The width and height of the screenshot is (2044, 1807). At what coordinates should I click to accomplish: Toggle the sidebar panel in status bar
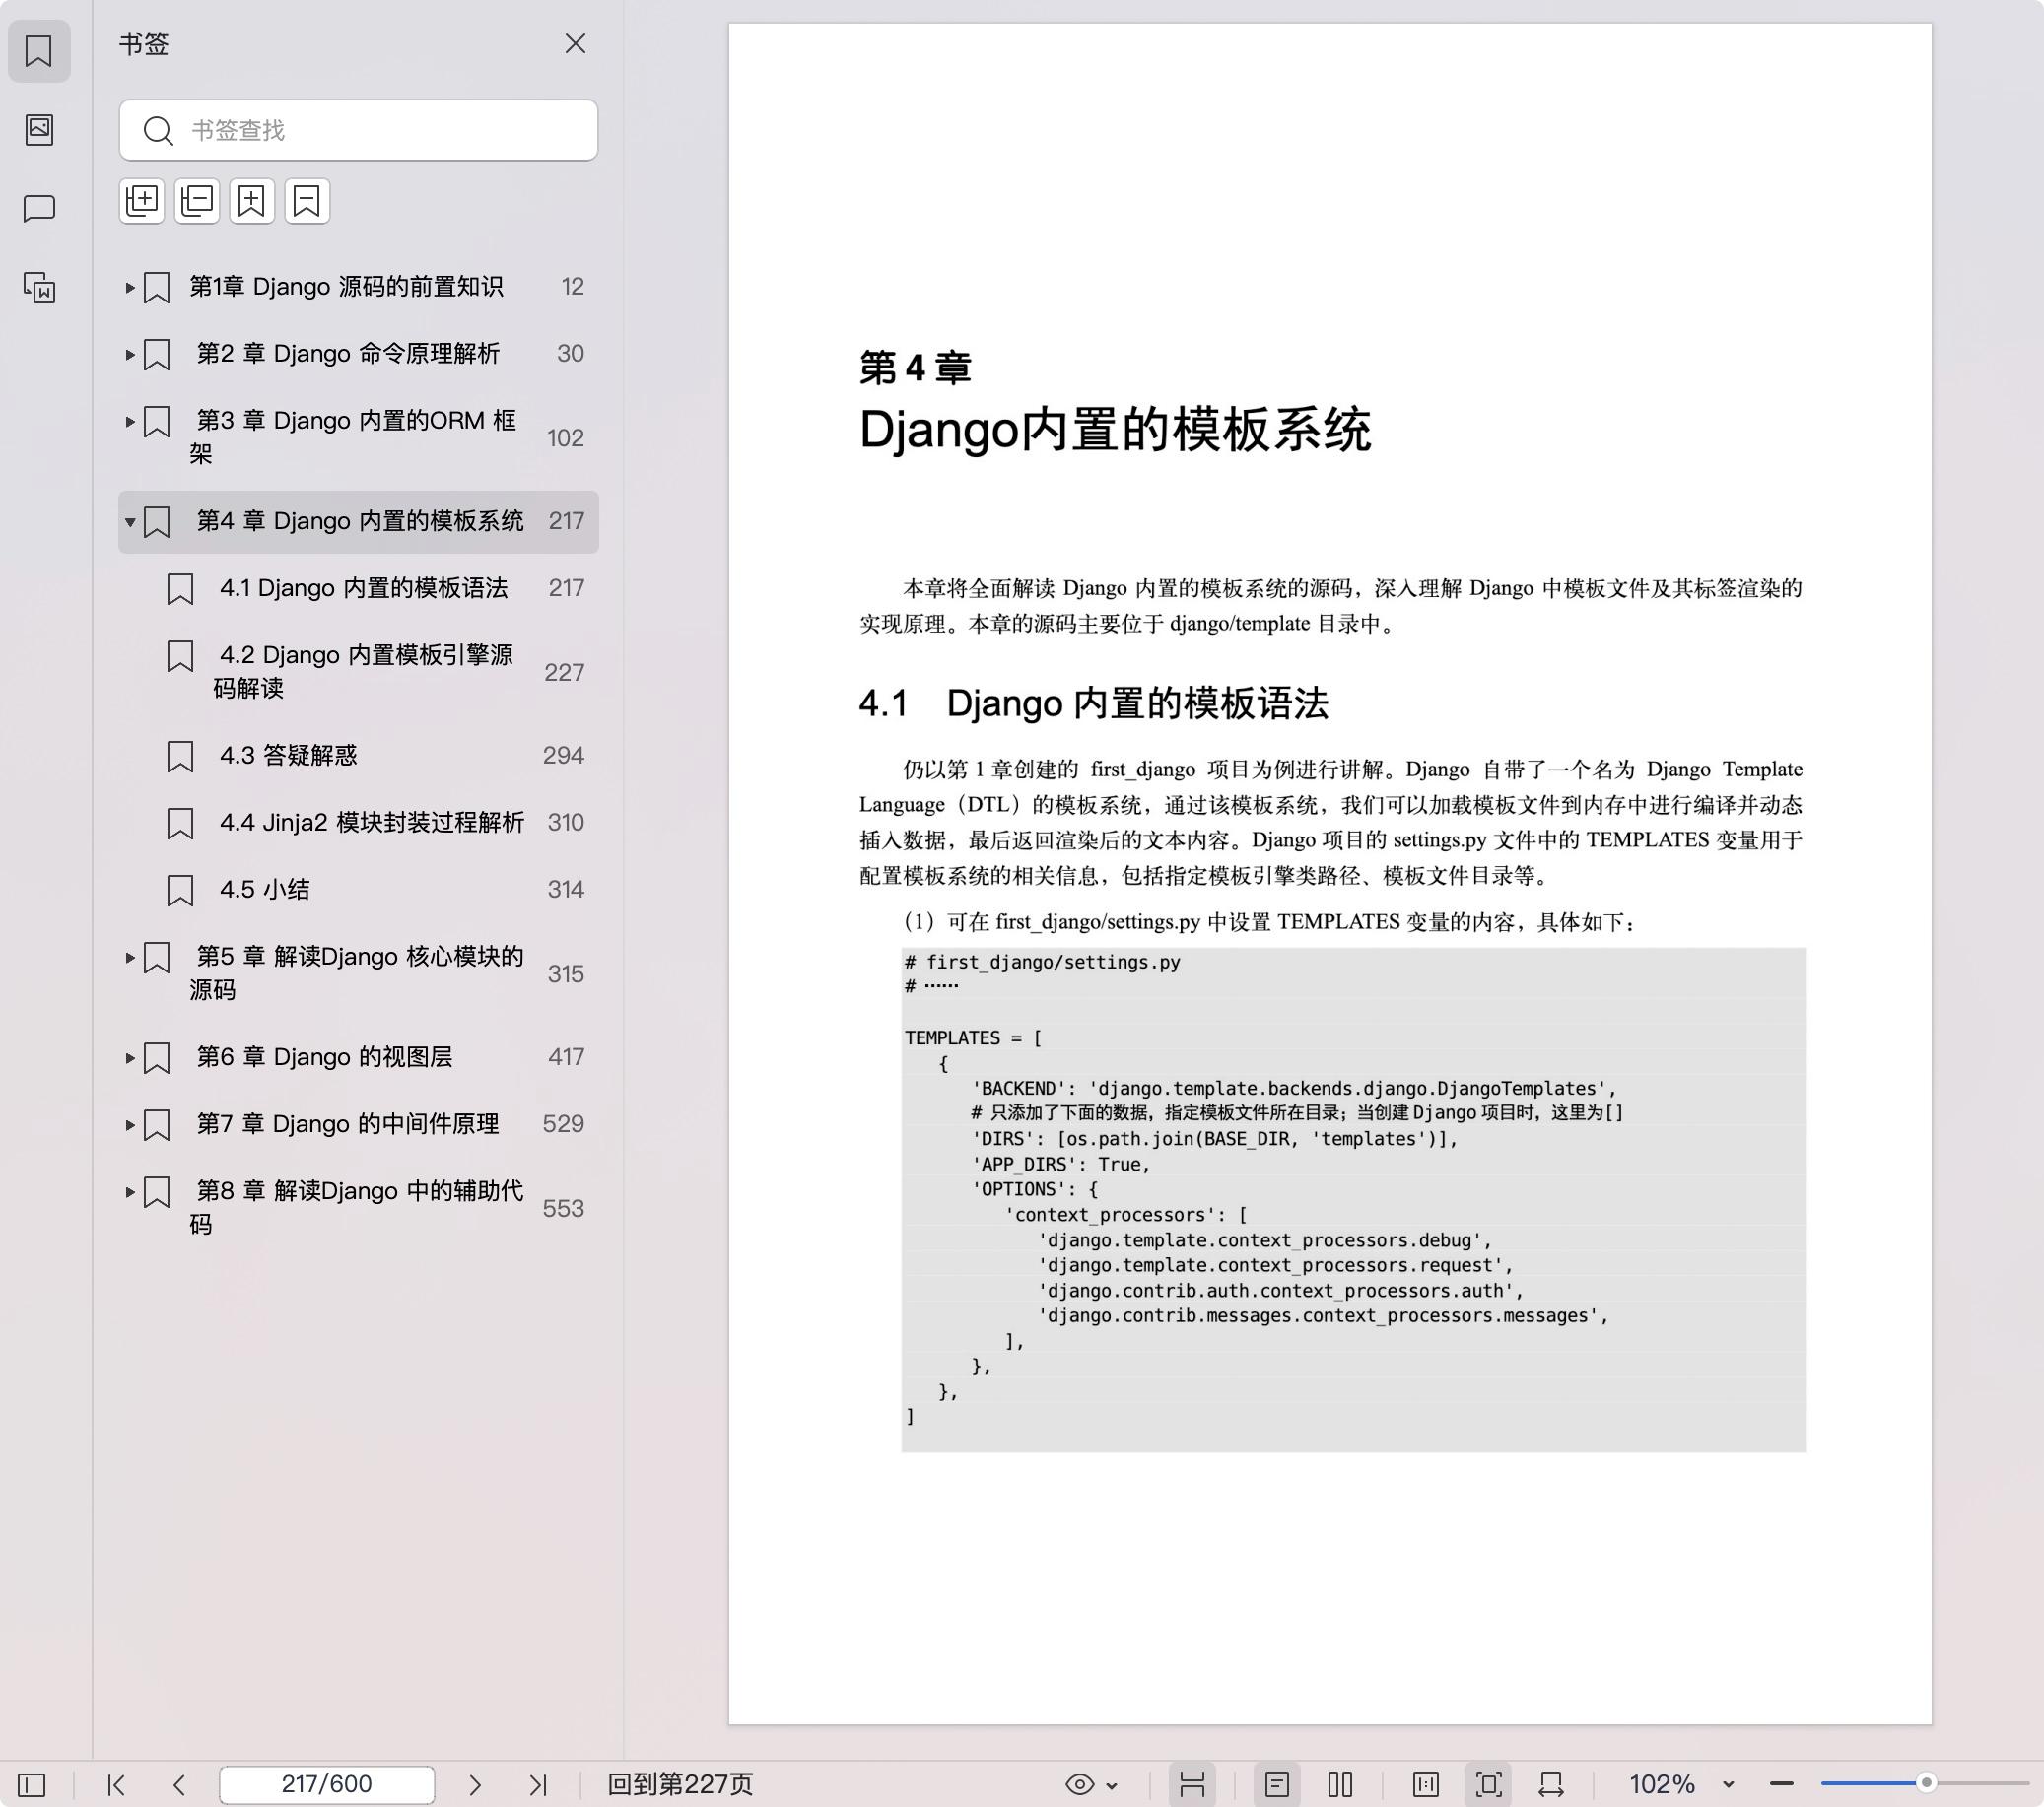[x=32, y=1785]
